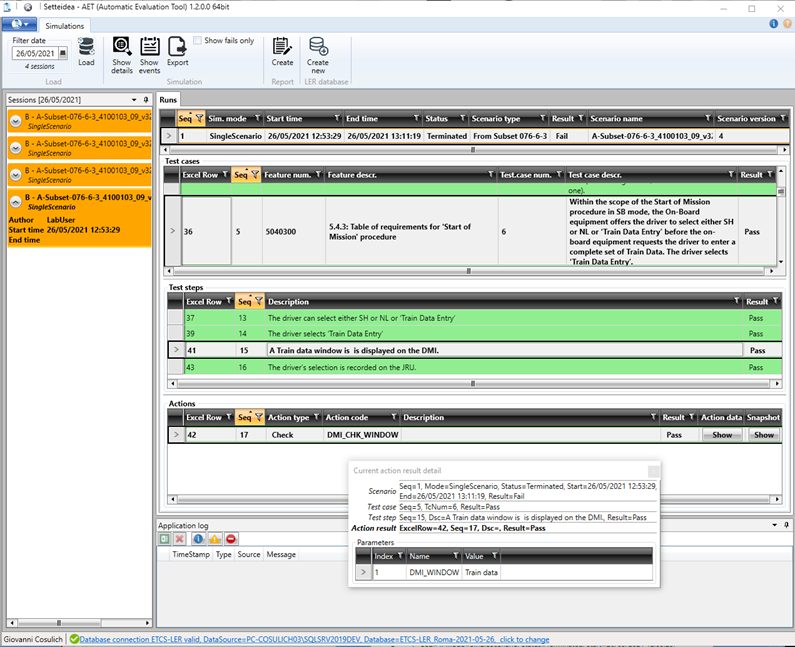Image resolution: width=795 pixels, height=647 pixels.
Task: Click Show button under Action data
Action: coord(722,435)
